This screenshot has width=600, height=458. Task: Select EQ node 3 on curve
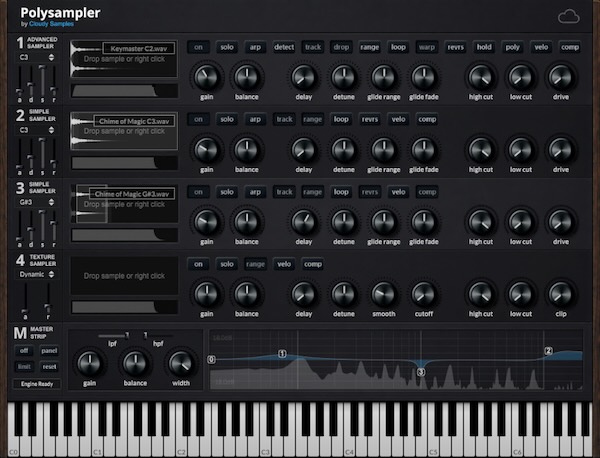421,372
